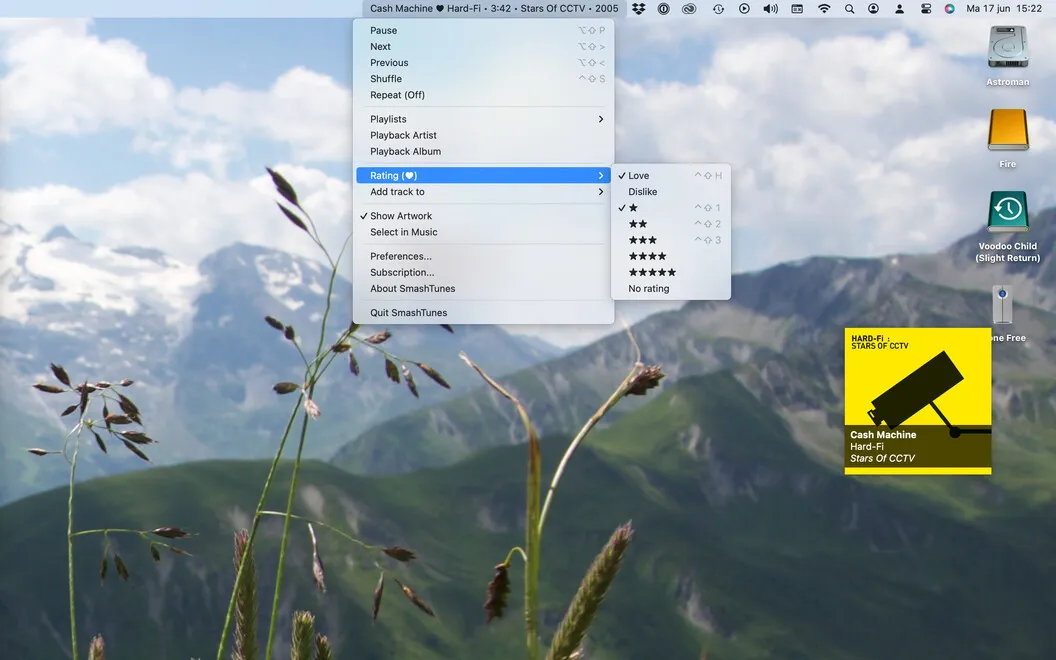Click the Siri icon in menu bar
1056x660 pixels.
pyautogui.click(x=950, y=9)
